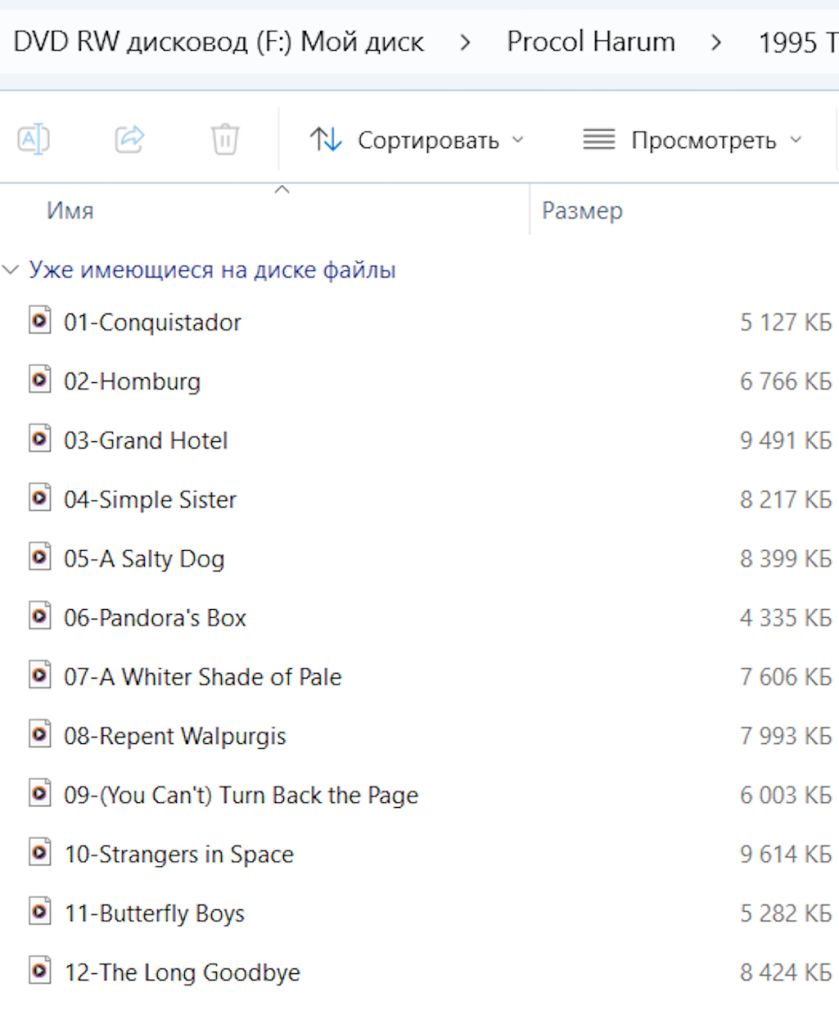The height and width of the screenshot is (1024, 839).
Task: Click the media file icon for 10-Strangers in Space
Action: click(x=40, y=853)
